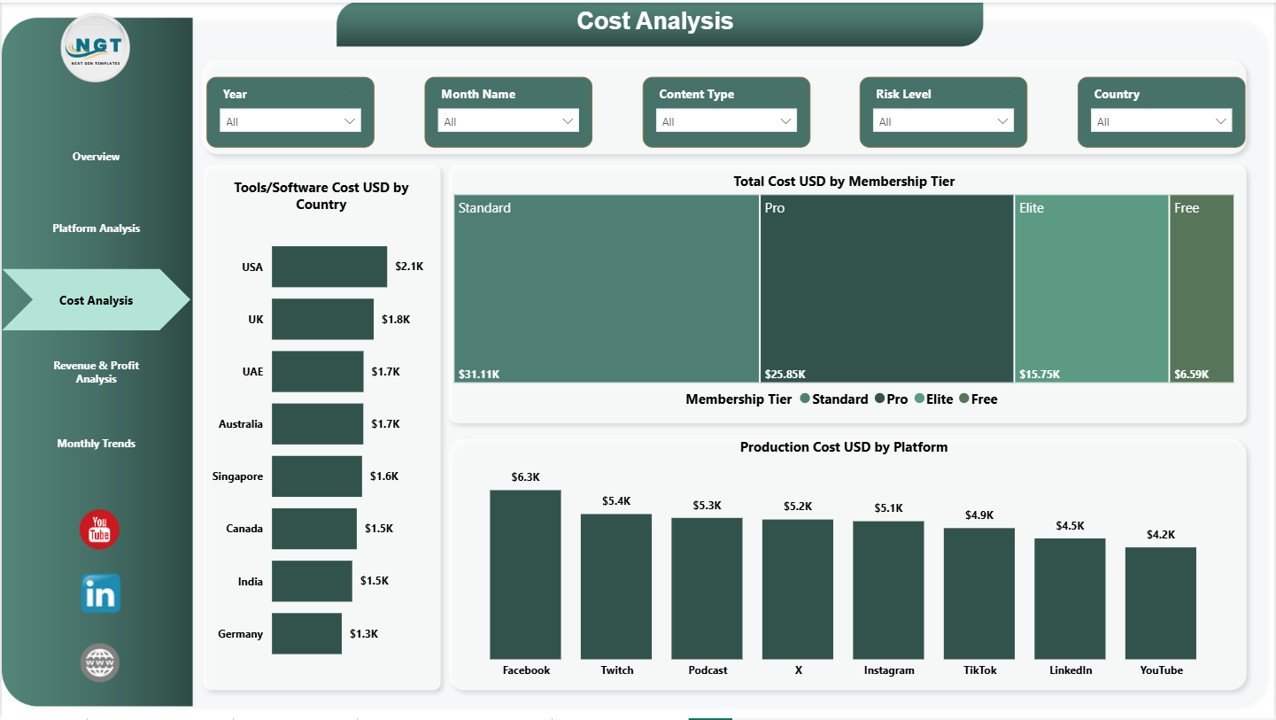Click the NGT logo at top of sidebar

click(96, 47)
